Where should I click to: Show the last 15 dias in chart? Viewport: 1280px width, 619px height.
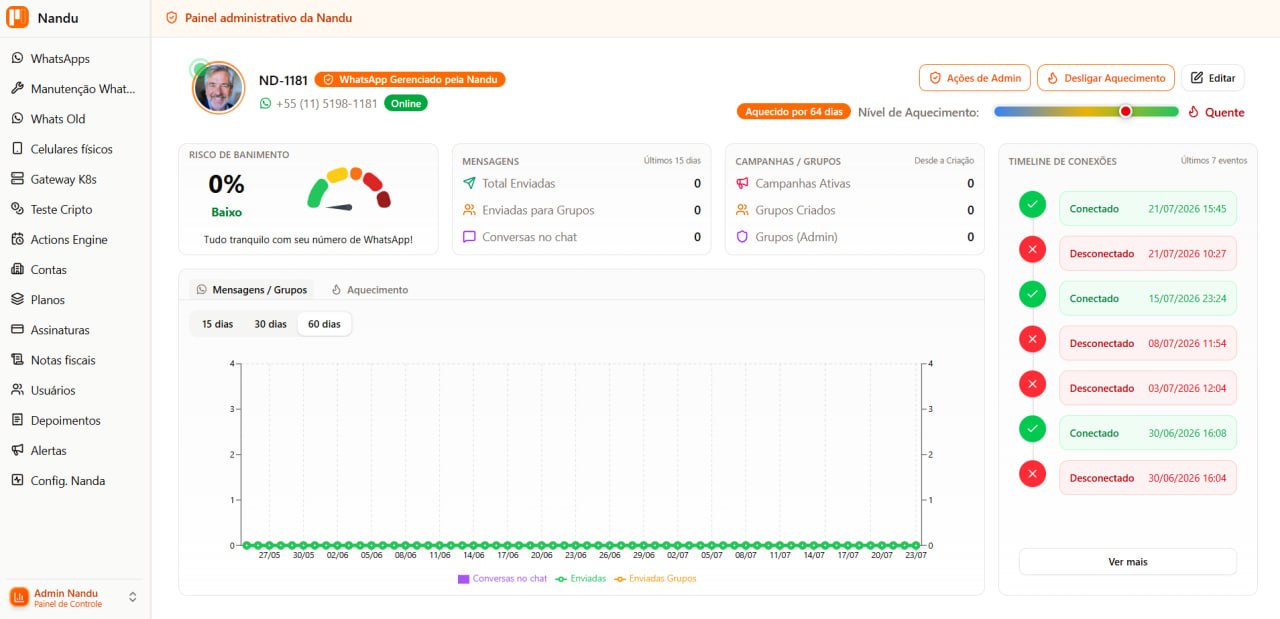tap(217, 324)
